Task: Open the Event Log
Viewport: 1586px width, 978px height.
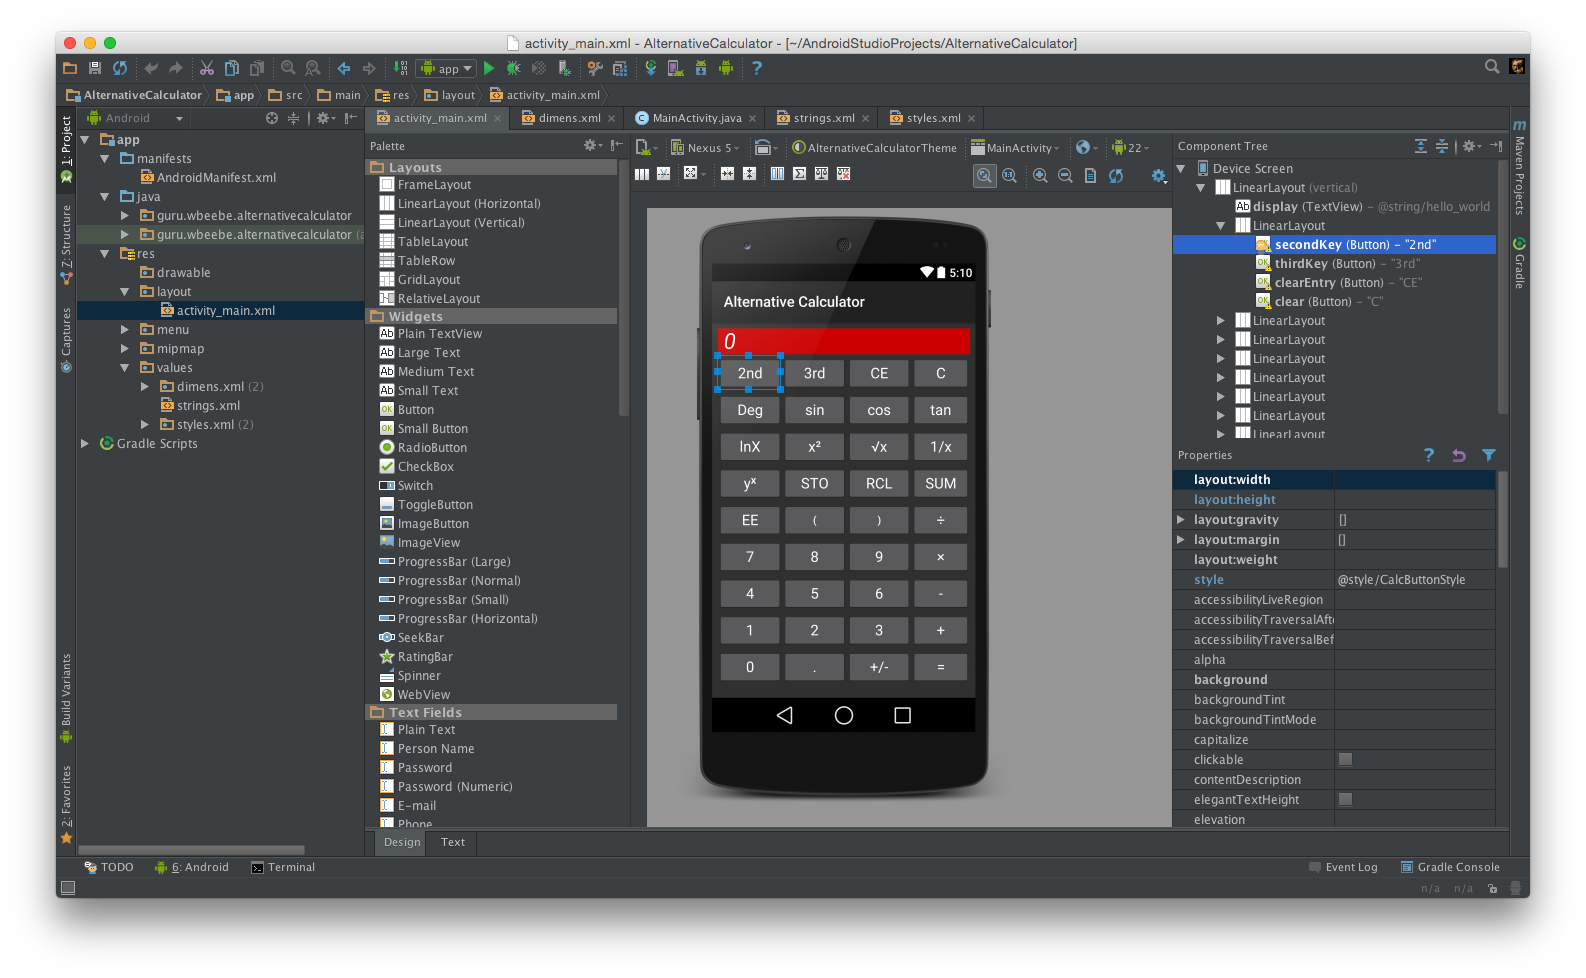Action: (x=1343, y=867)
